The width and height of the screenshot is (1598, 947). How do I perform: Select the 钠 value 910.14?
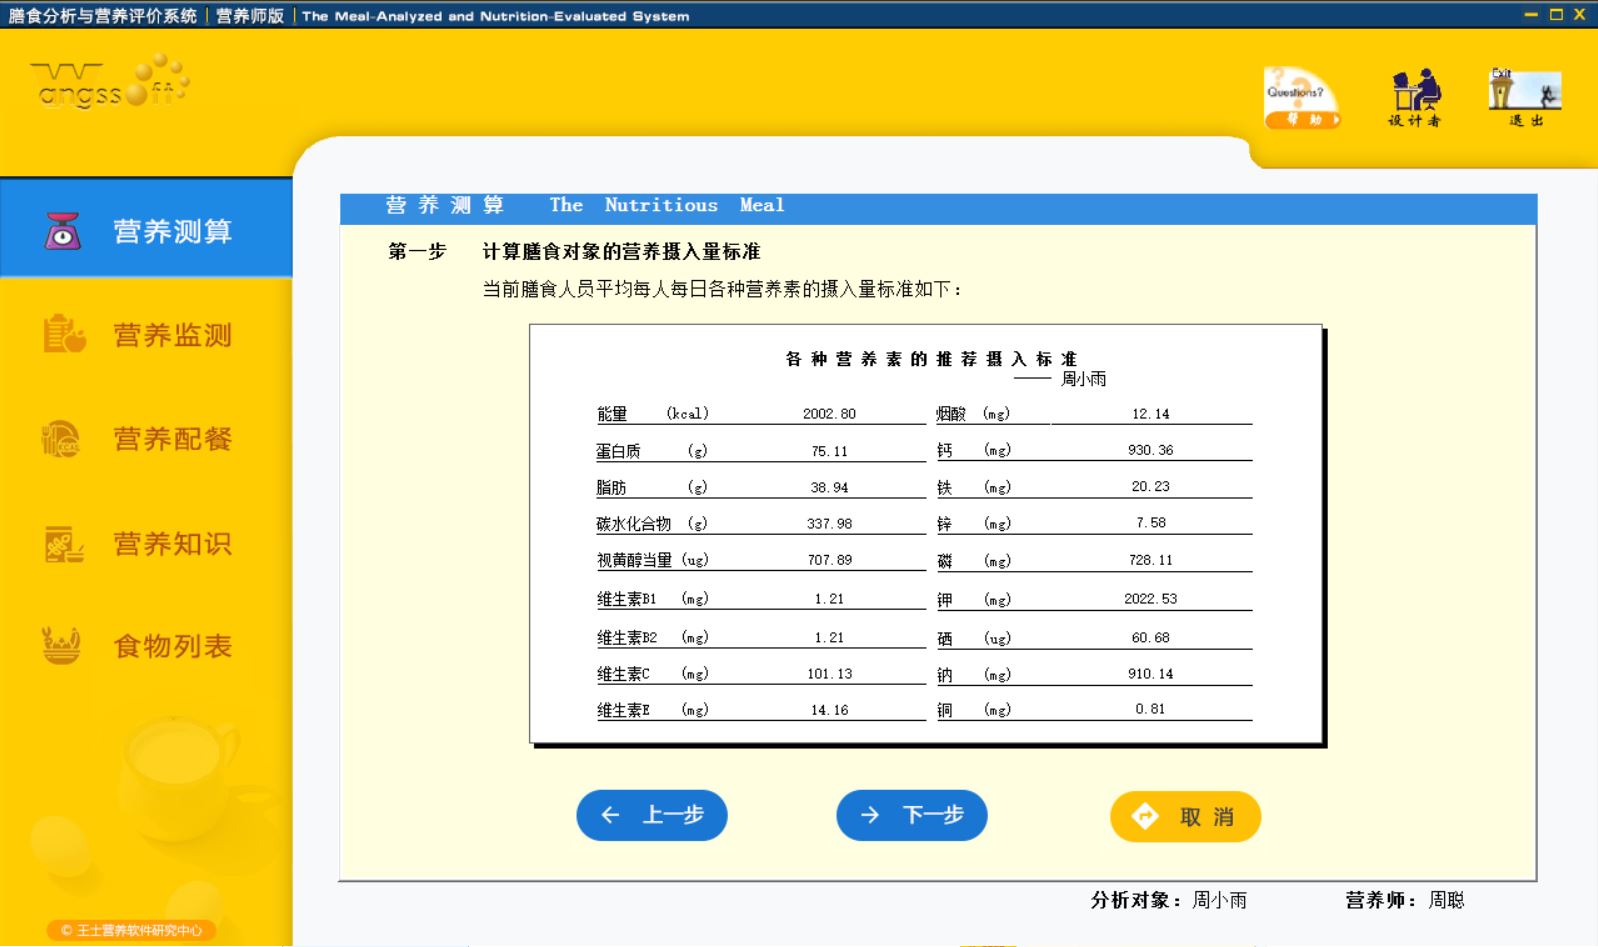click(1150, 674)
